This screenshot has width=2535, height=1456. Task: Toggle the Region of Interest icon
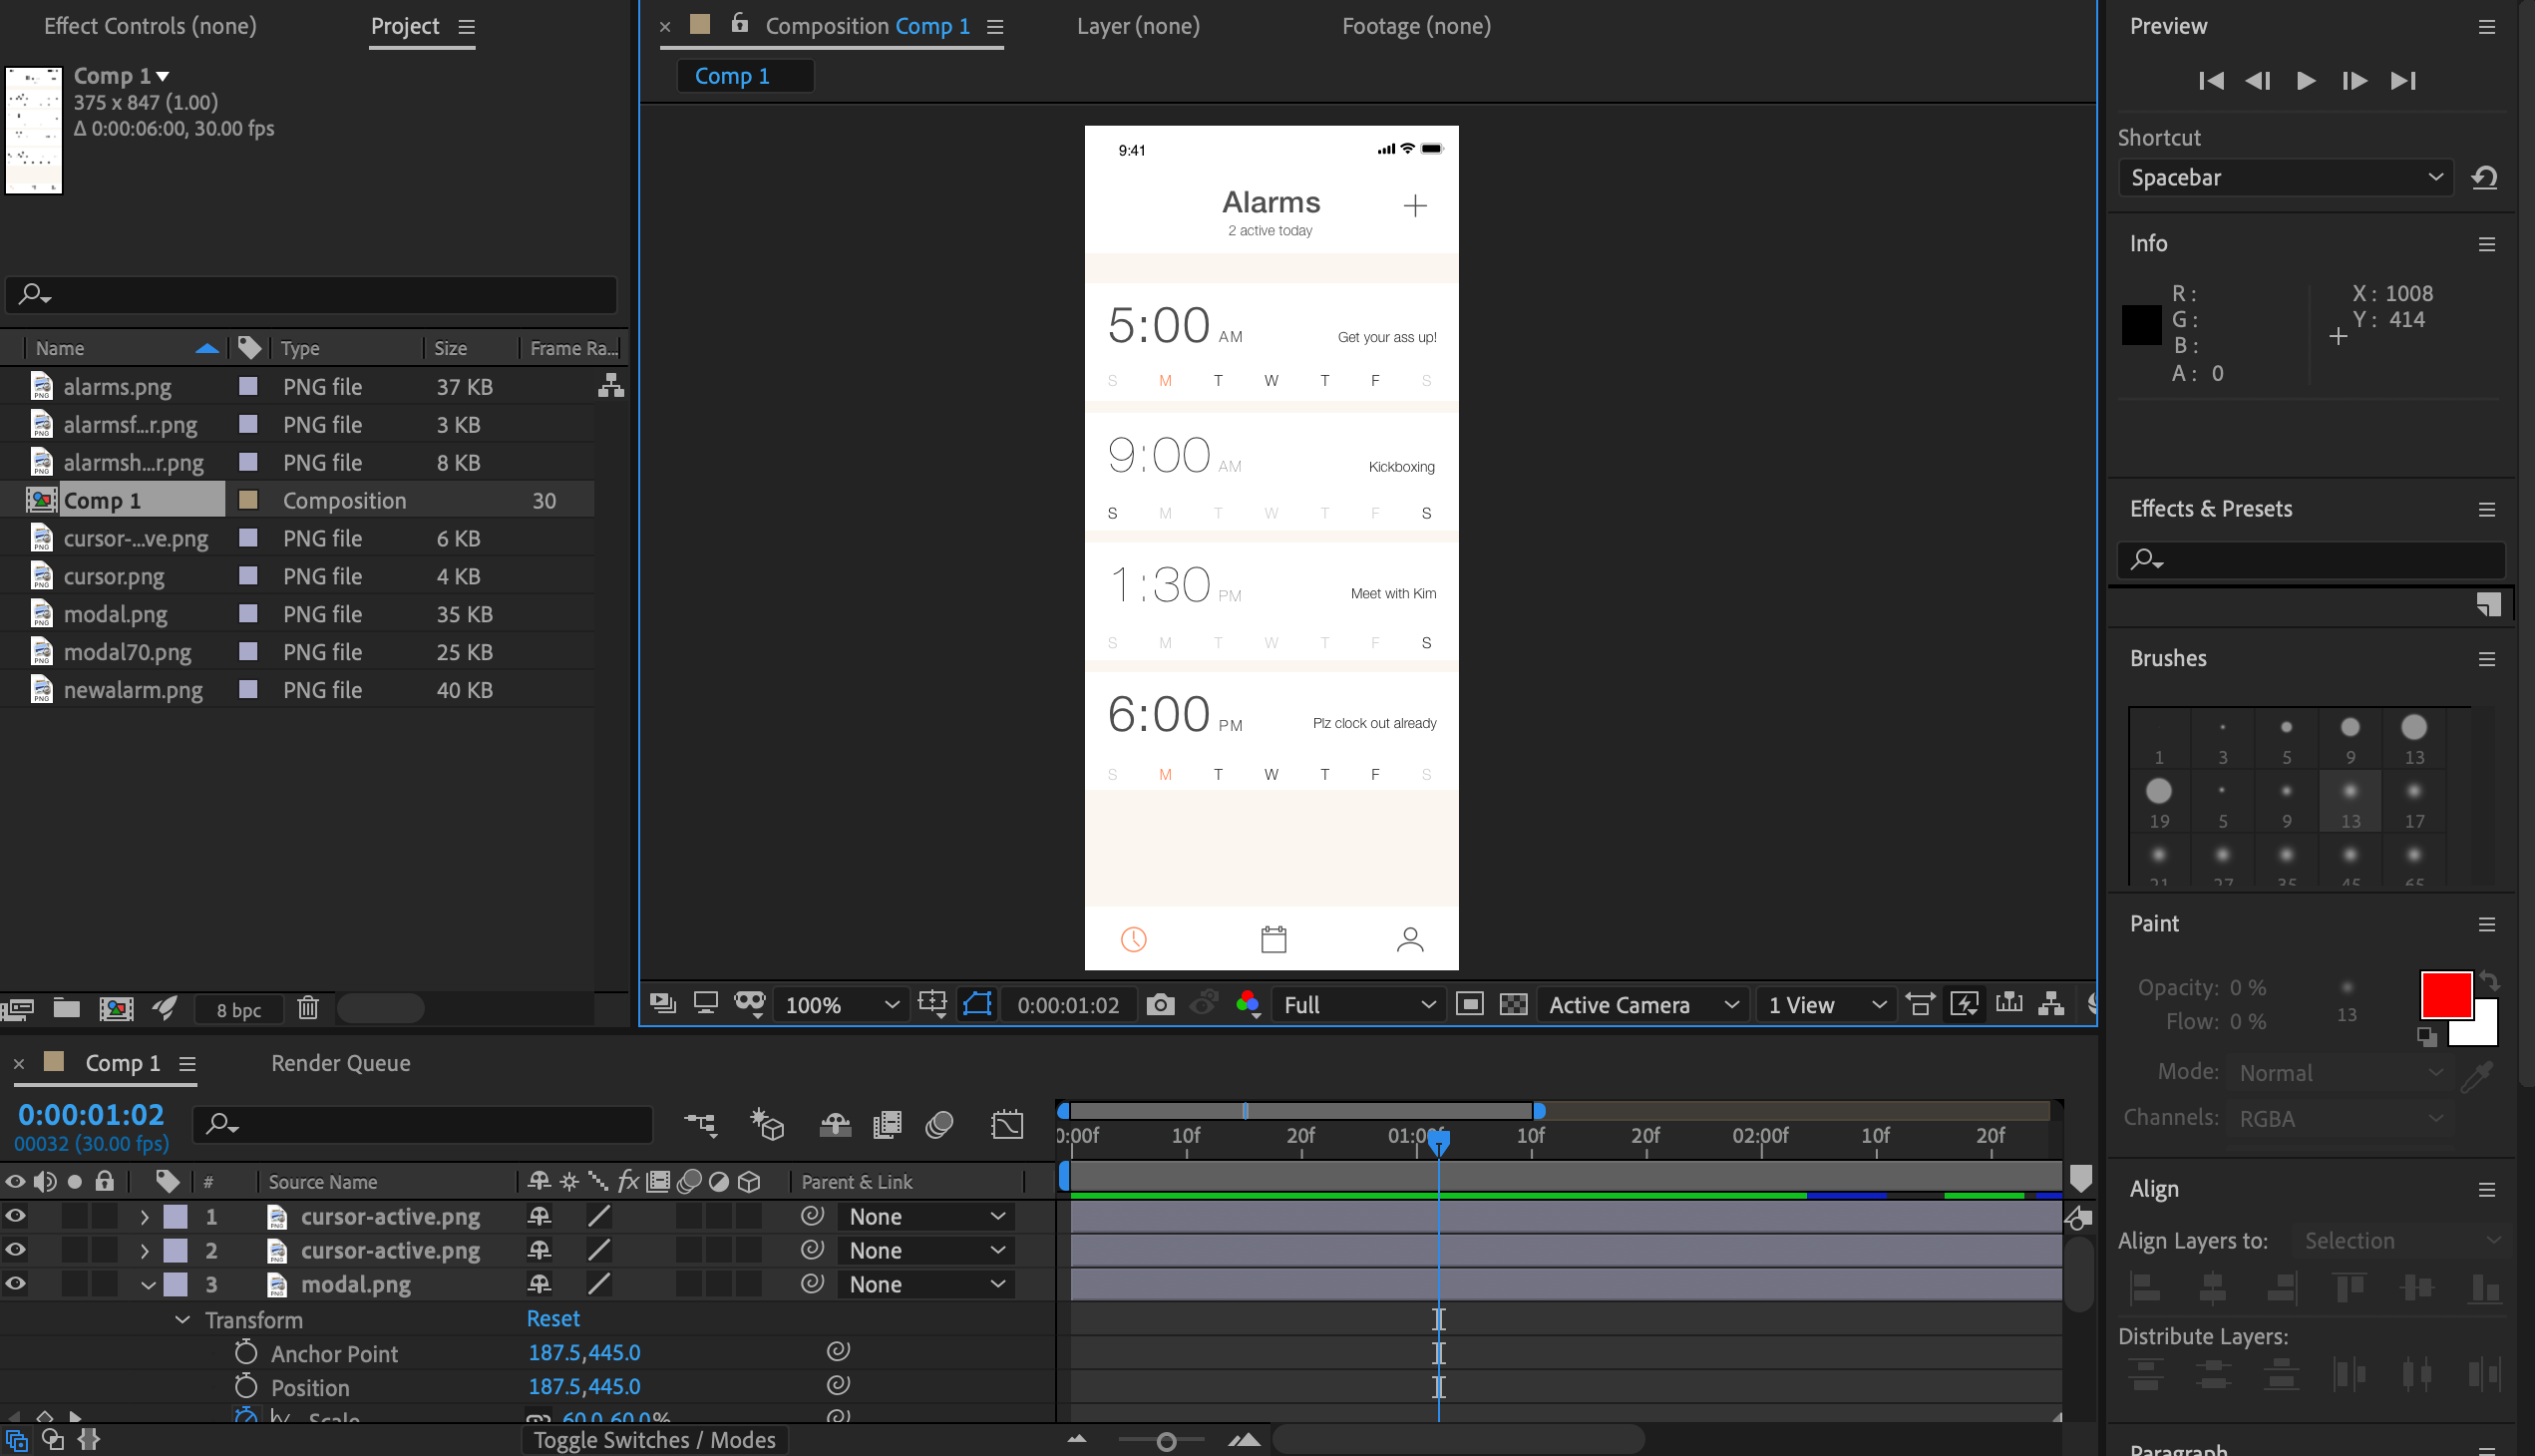tap(1470, 1004)
